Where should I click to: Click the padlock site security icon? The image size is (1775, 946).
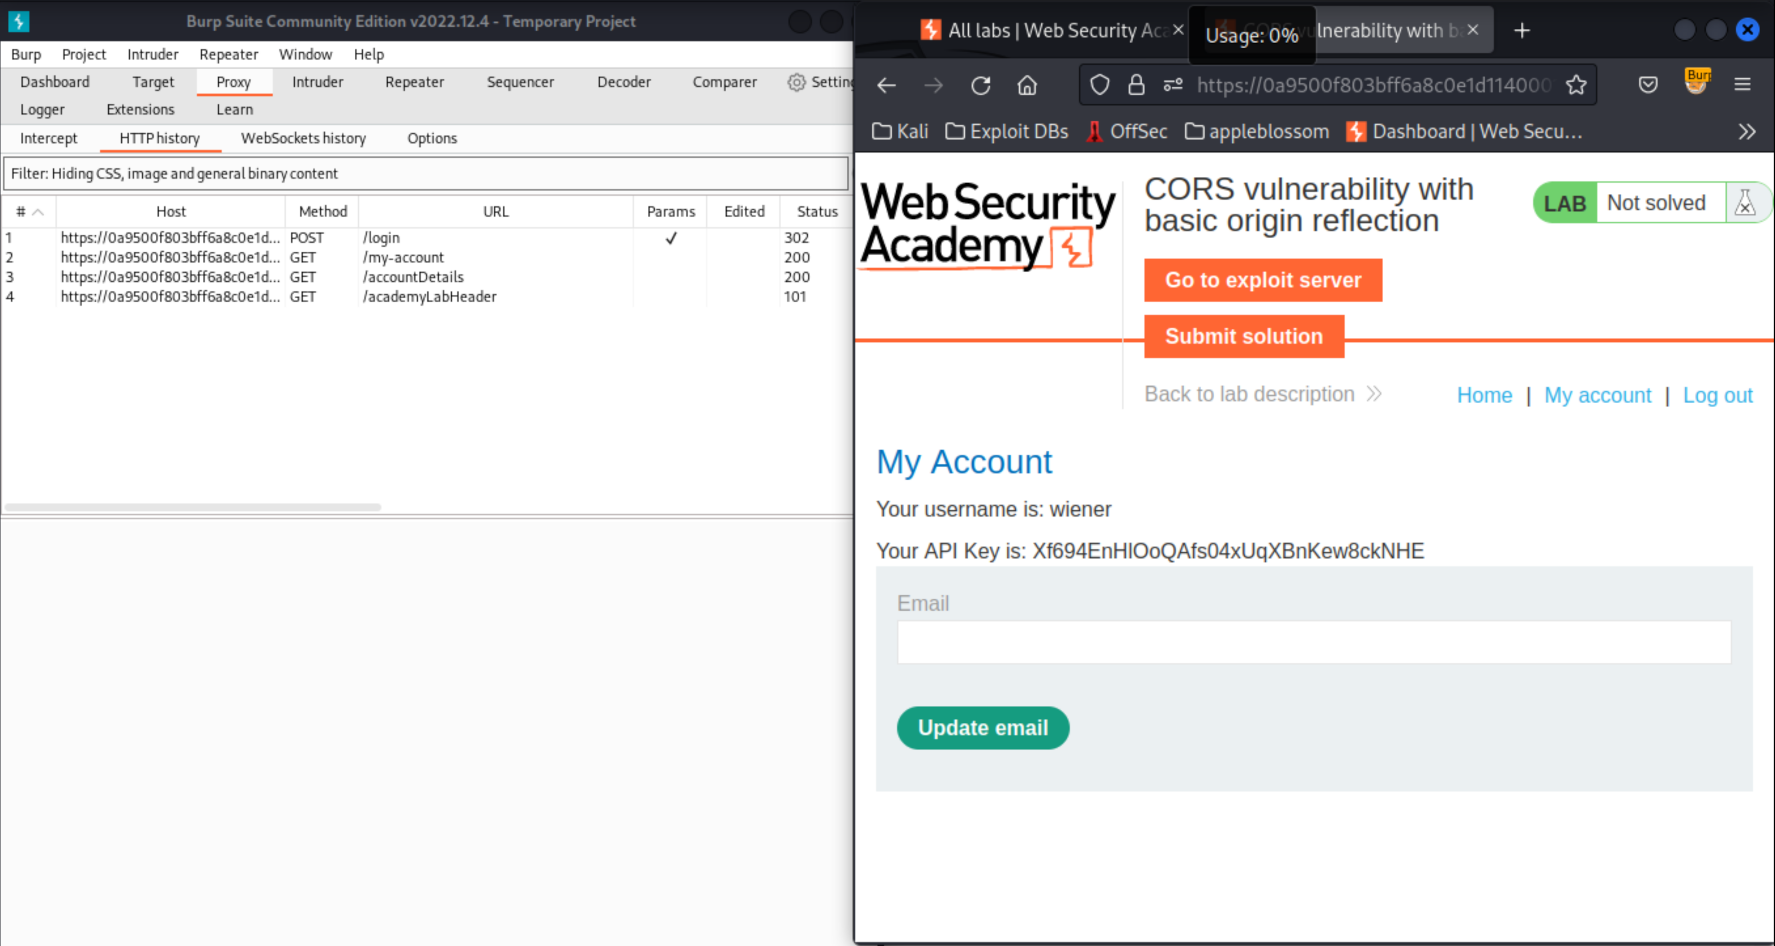(x=1136, y=85)
